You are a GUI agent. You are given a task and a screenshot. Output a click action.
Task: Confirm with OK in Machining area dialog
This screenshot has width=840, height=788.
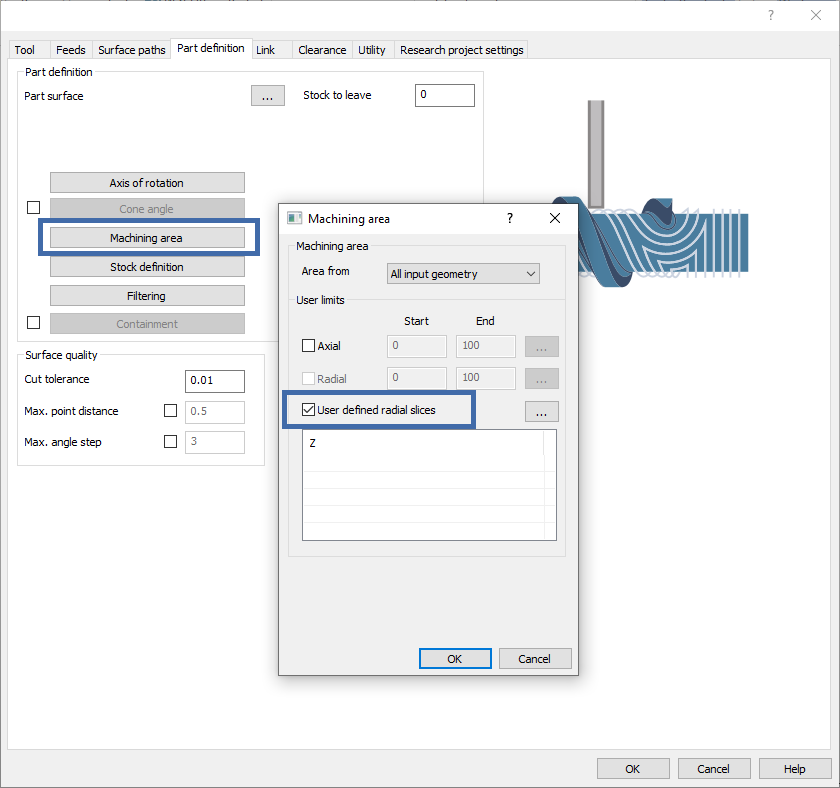point(455,659)
